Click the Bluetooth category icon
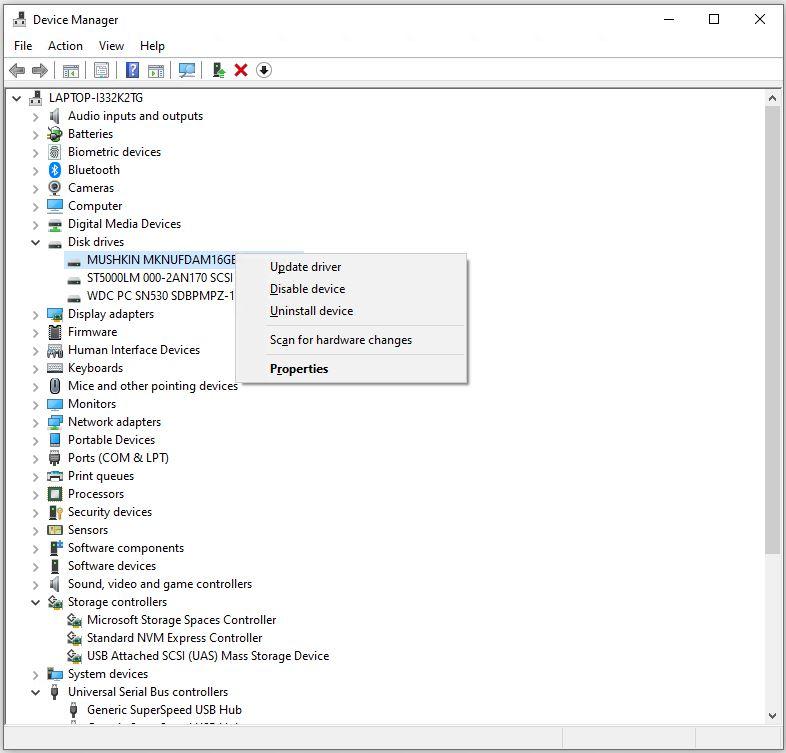Image resolution: width=786 pixels, height=753 pixels. click(x=55, y=170)
